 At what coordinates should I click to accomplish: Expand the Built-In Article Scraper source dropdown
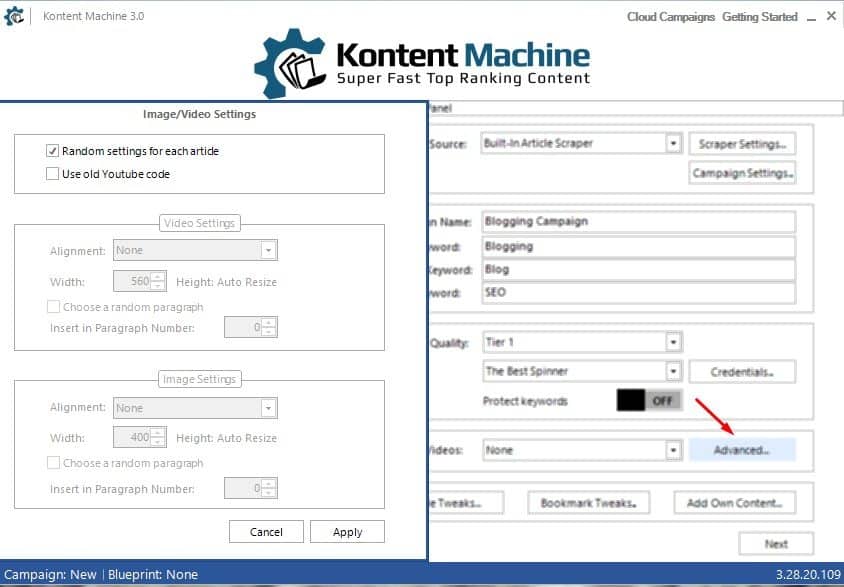click(x=673, y=143)
